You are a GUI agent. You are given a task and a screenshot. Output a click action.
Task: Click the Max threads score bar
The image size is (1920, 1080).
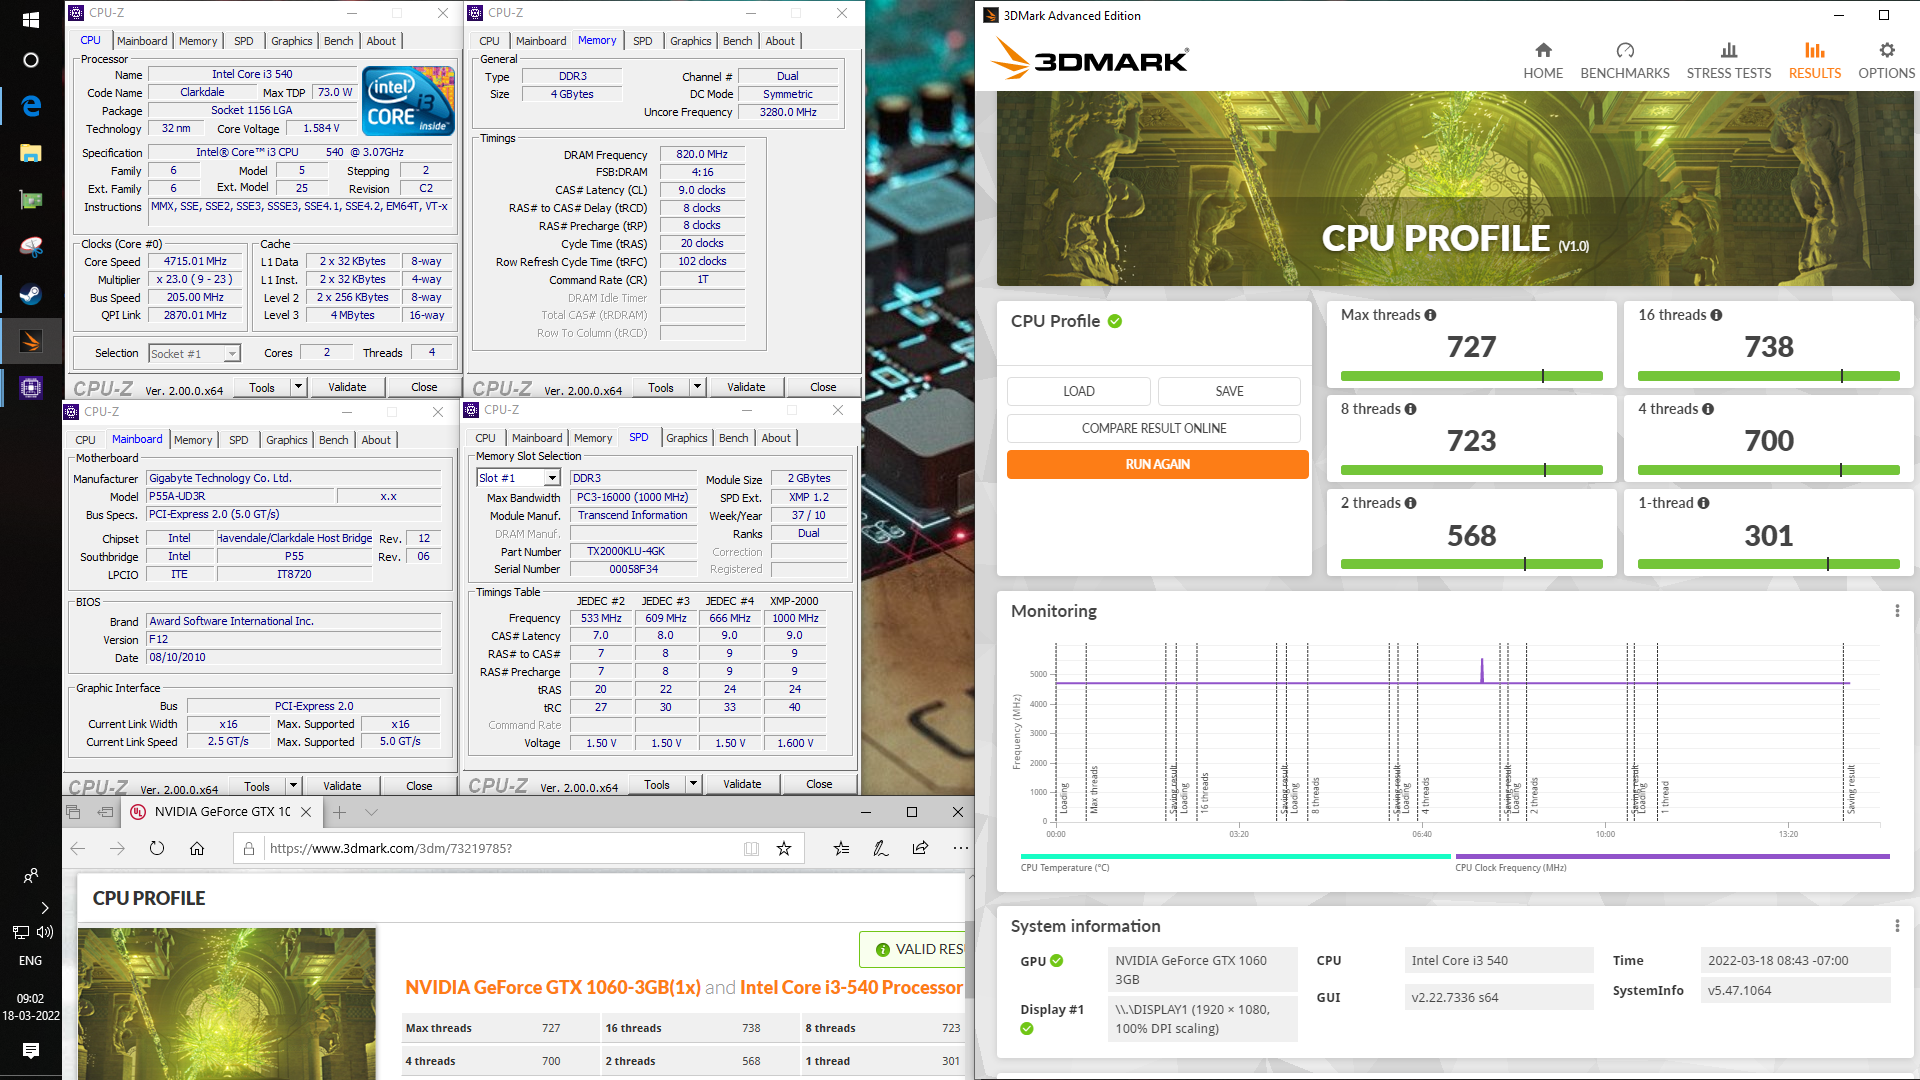[x=1471, y=376]
